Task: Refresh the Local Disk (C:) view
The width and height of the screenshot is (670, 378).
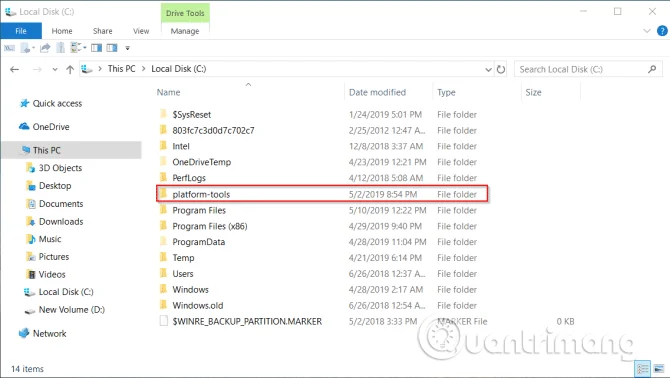Action: 501,69
